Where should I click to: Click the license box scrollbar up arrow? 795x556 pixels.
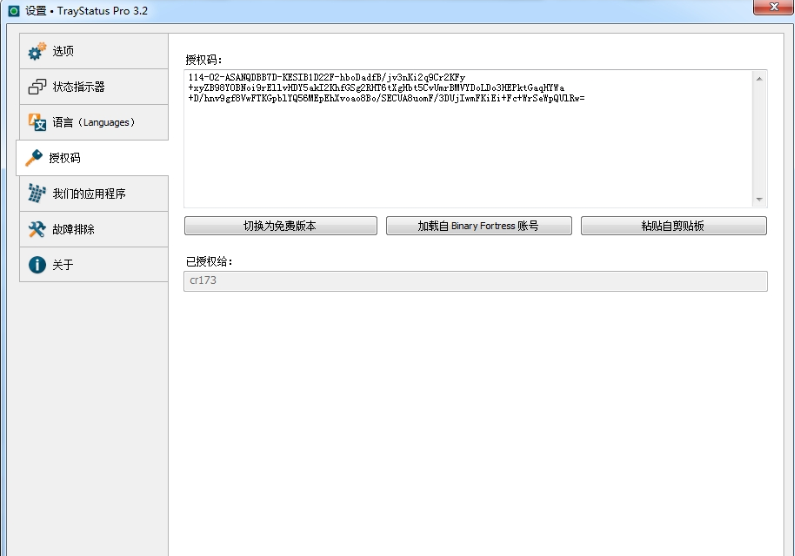coord(759,79)
